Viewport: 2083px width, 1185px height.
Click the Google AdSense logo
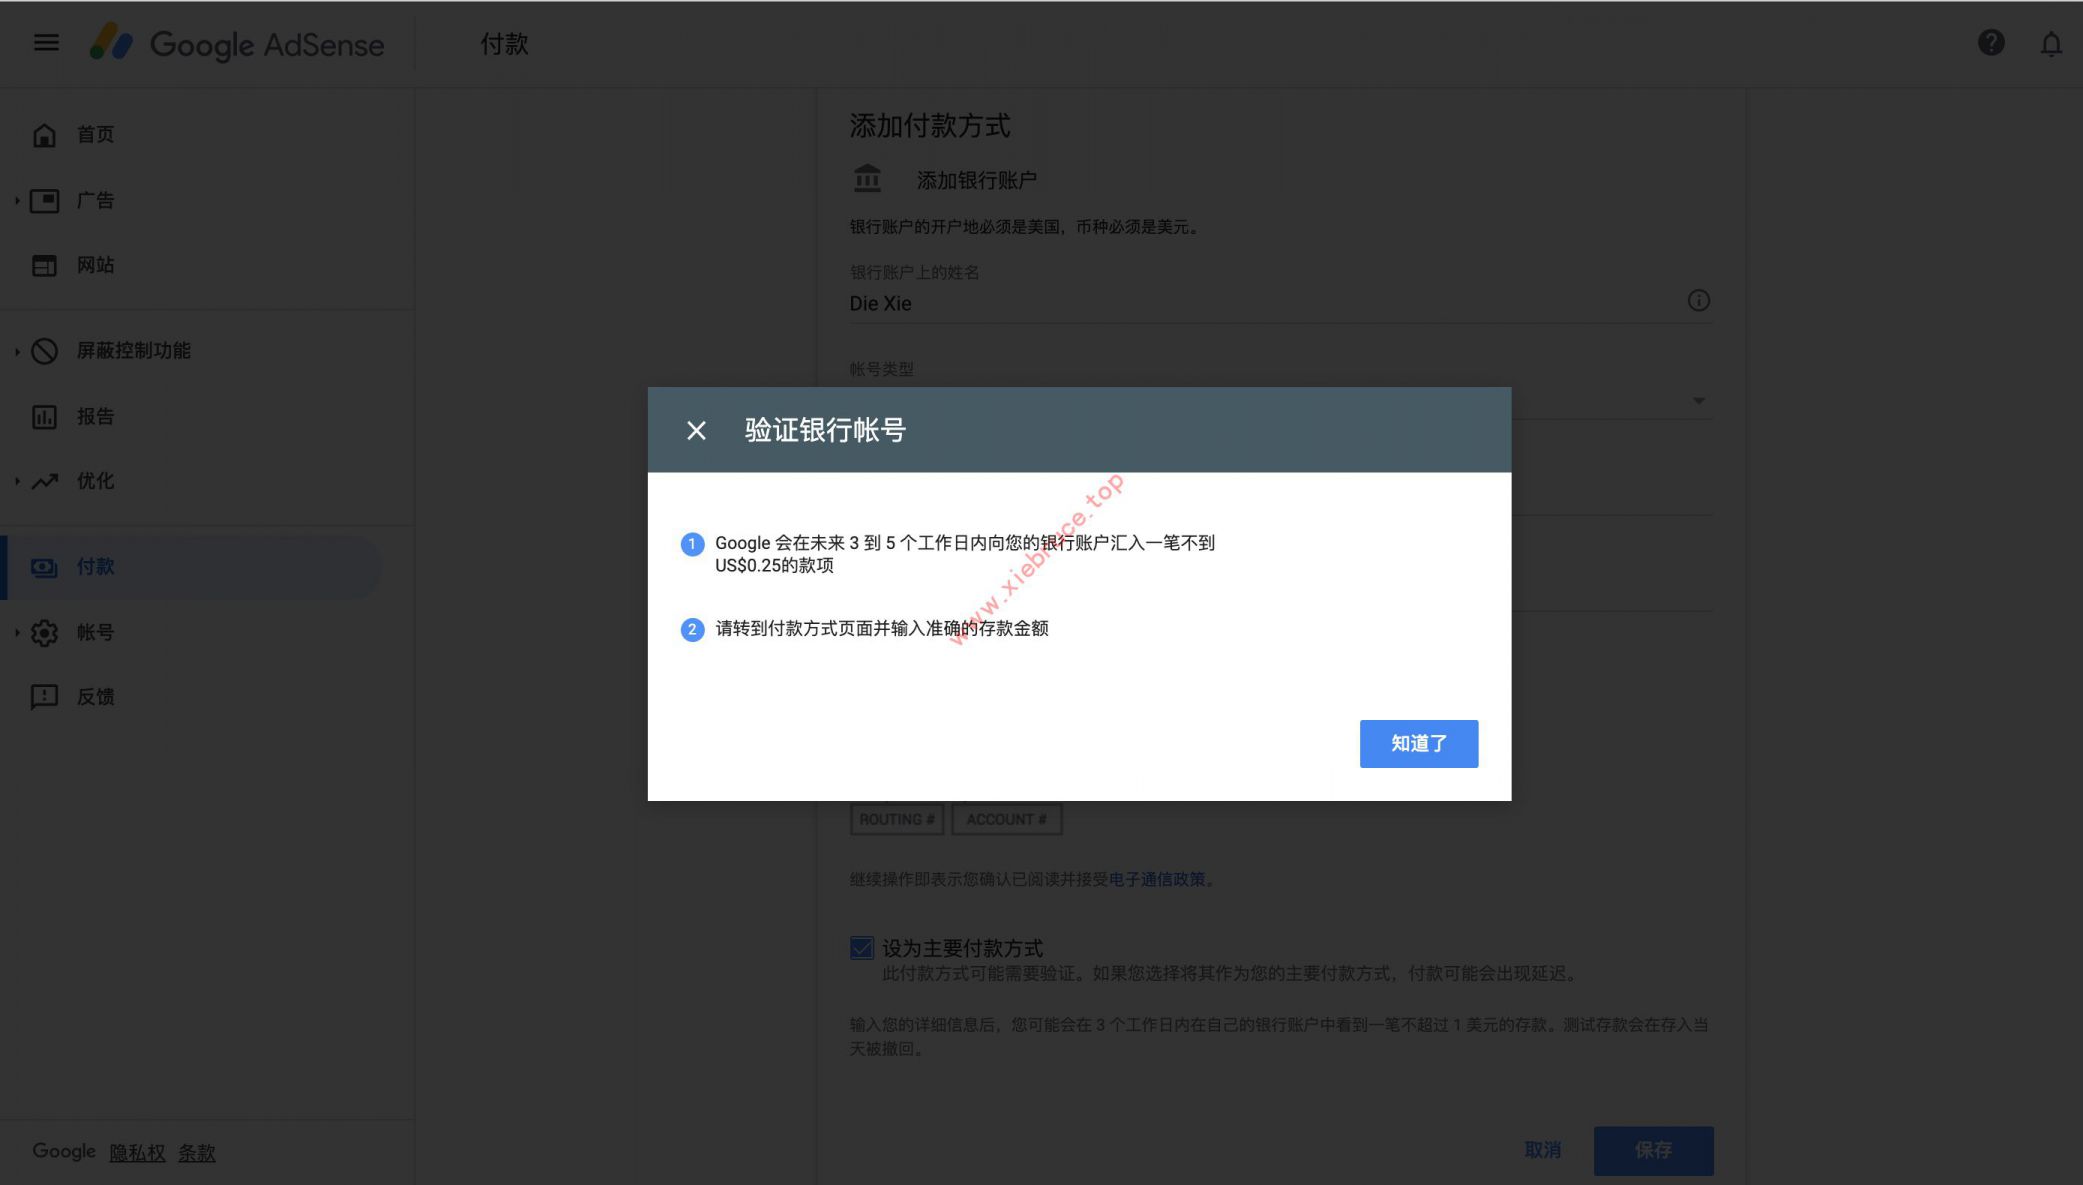tap(237, 43)
